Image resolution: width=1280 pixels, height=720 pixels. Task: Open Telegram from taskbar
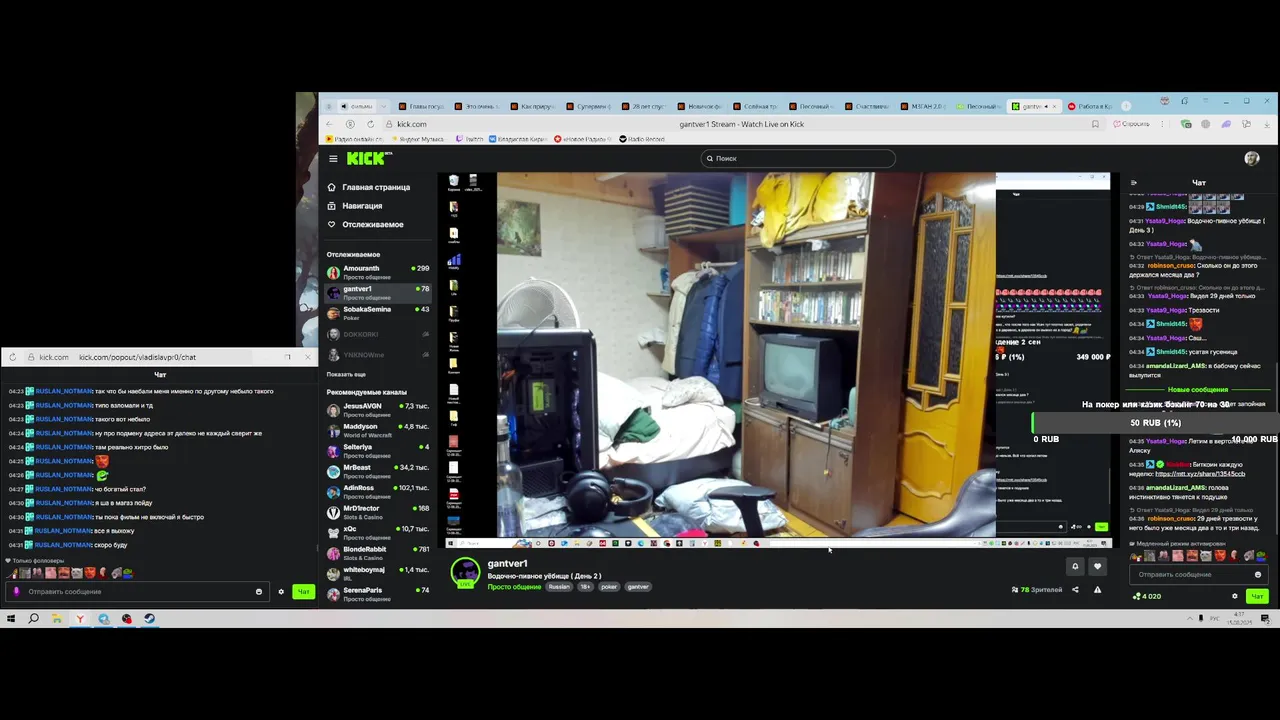[103, 619]
